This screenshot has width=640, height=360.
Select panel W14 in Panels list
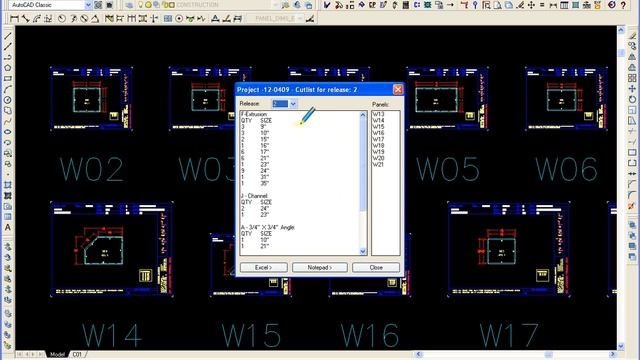[x=378, y=120]
